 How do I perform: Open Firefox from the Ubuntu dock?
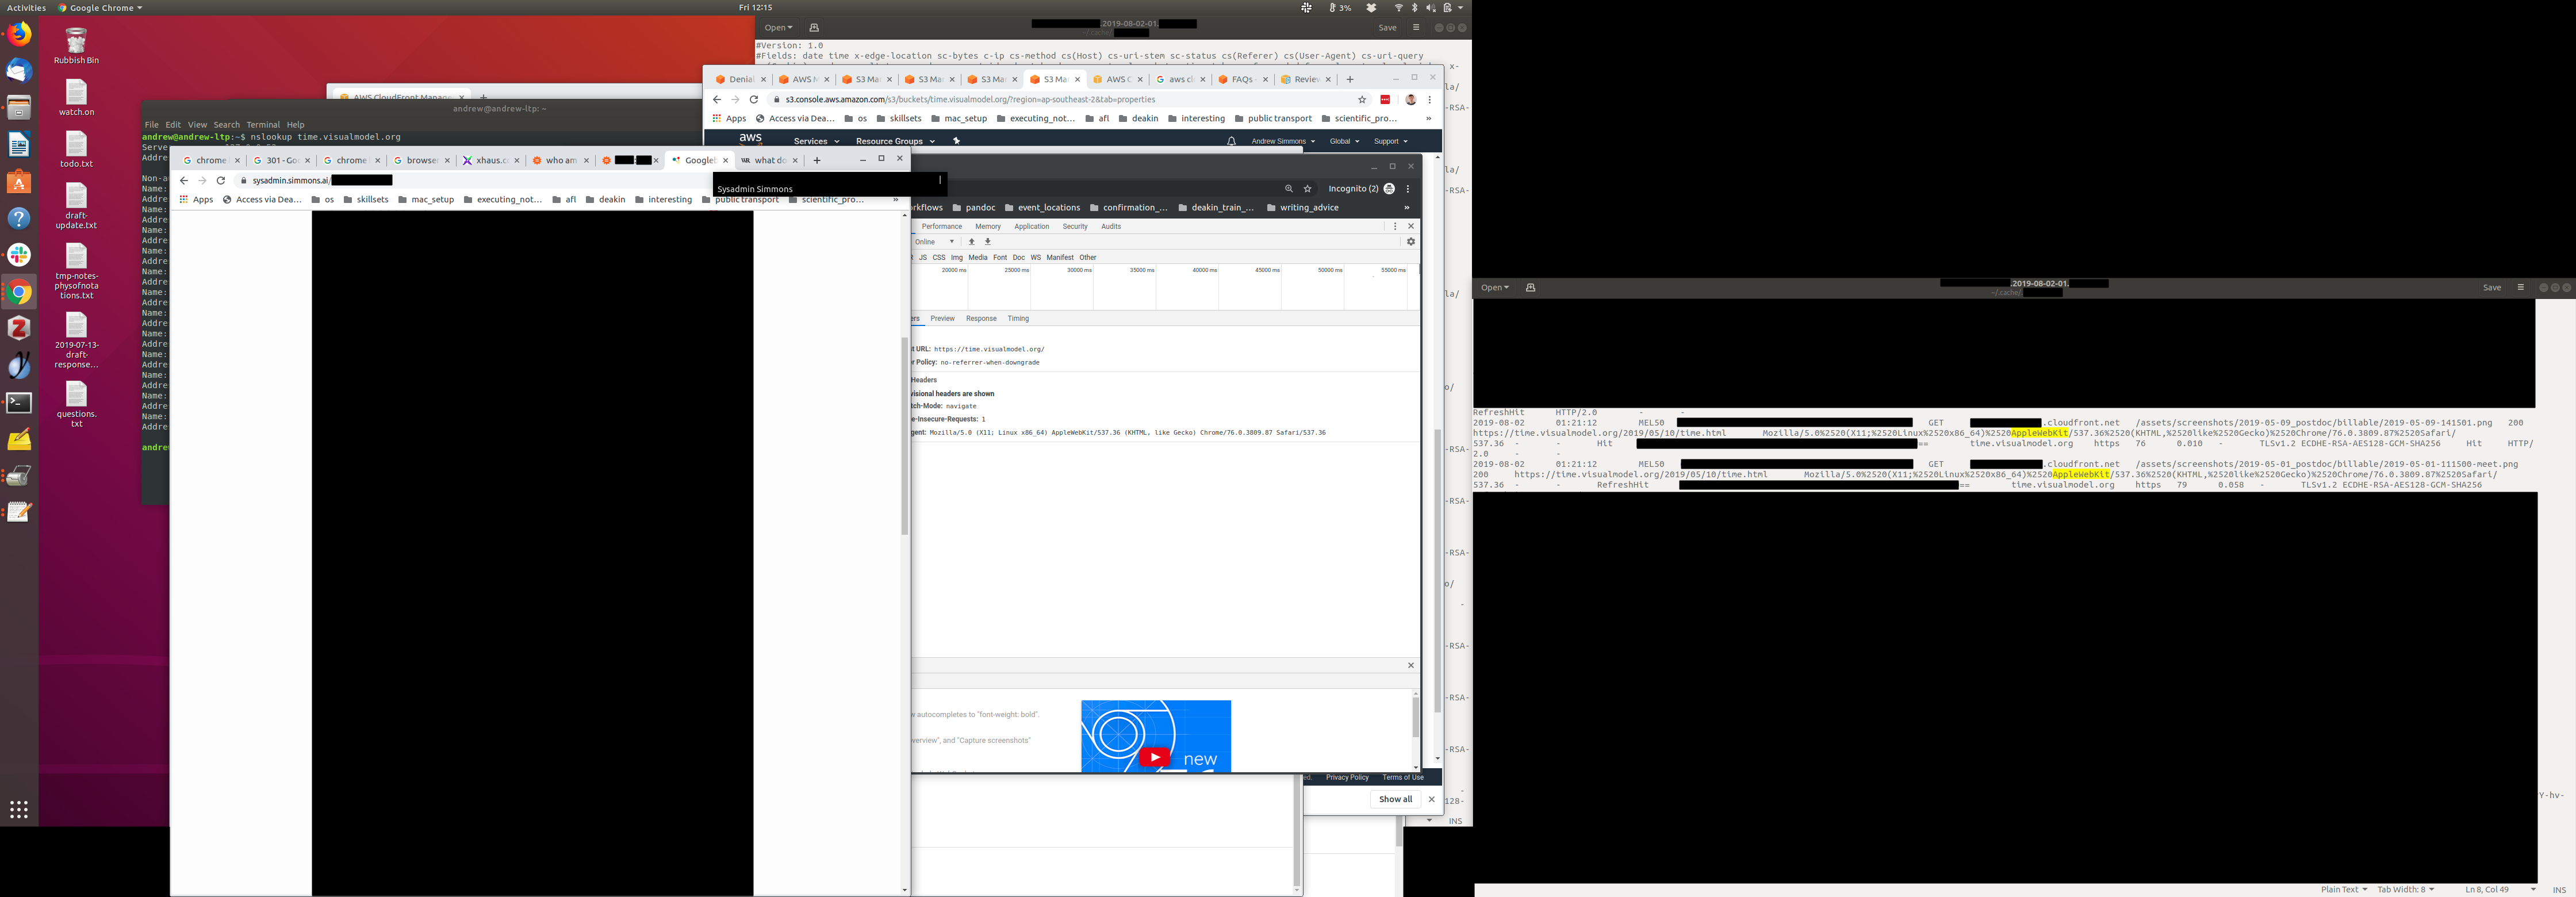click(x=19, y=34)
